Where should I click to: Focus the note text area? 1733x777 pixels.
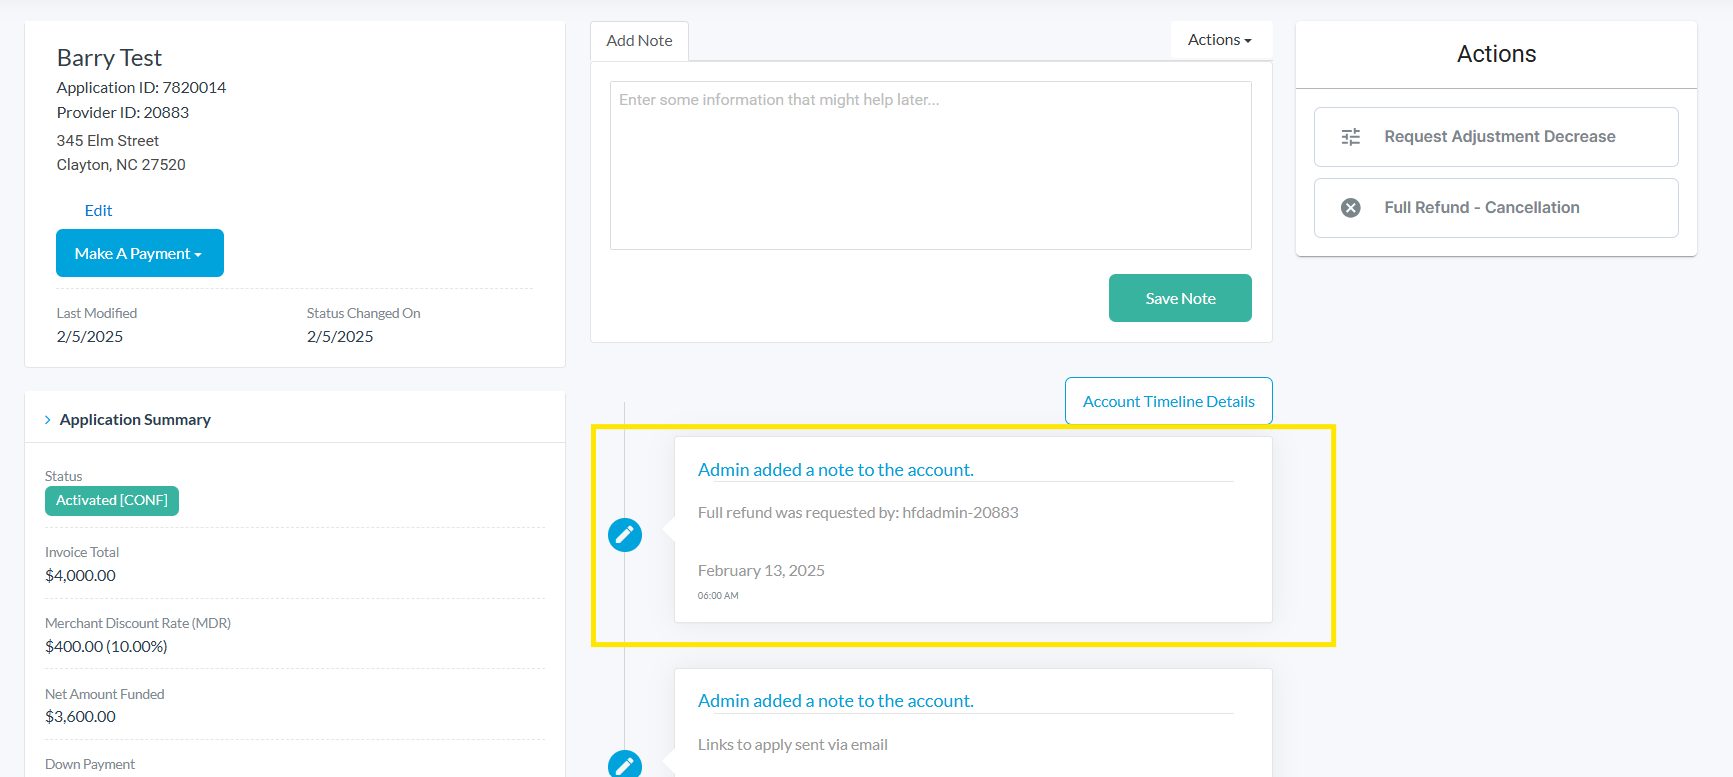pos(930,165)
